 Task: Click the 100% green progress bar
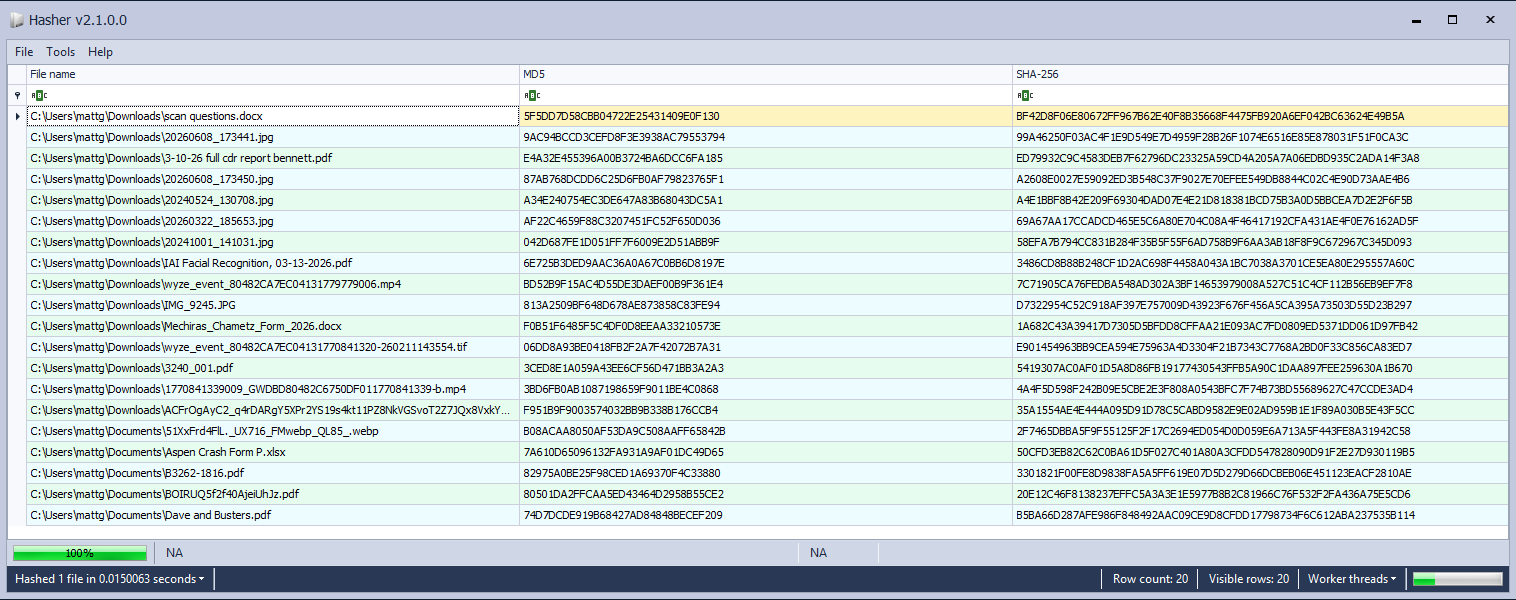click(79, 553)
